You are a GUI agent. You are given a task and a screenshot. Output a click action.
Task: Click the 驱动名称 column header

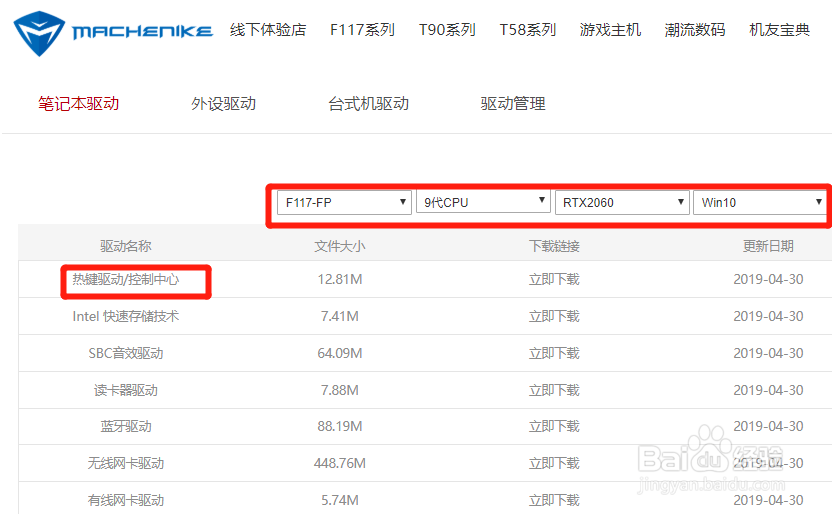(126, 246)
